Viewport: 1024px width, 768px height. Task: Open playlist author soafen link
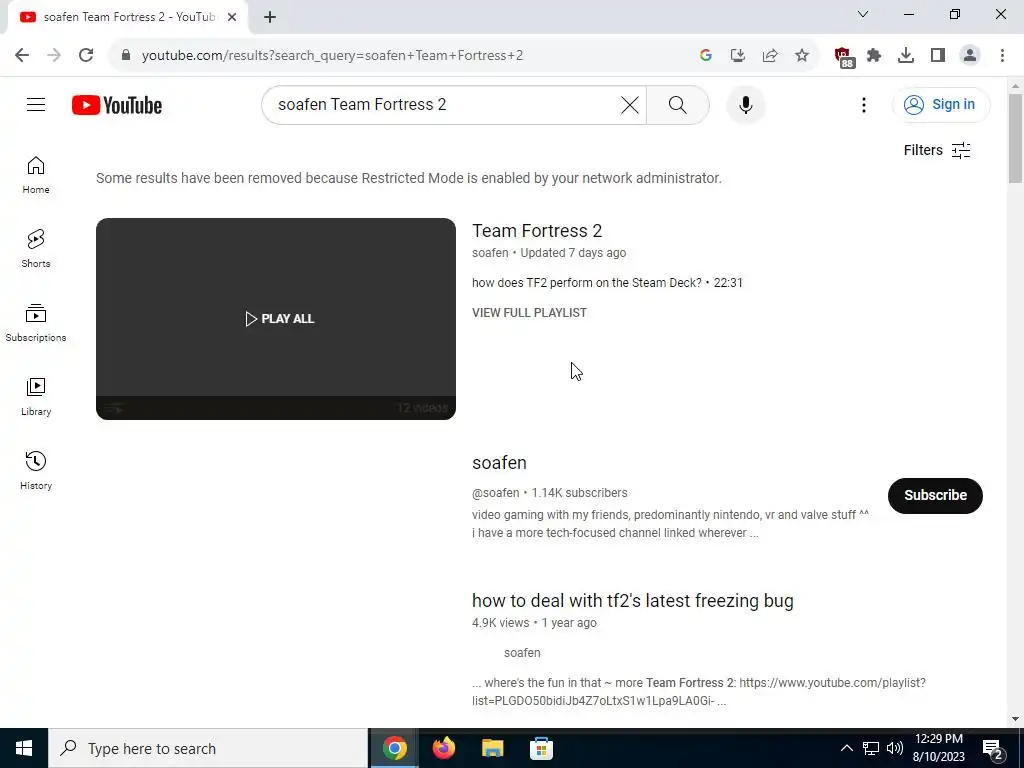coord(490,253)
